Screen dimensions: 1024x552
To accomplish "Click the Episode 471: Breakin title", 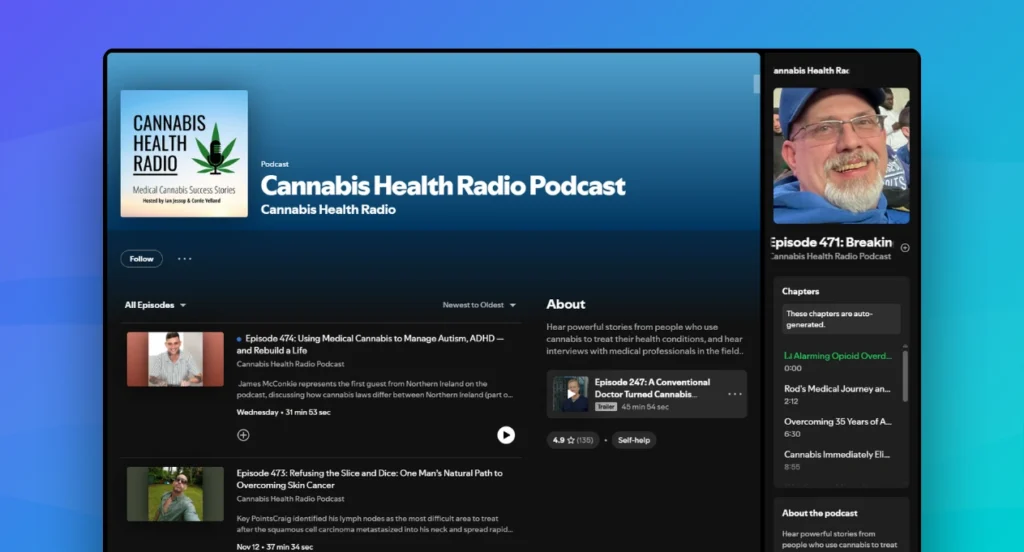I will point(831,242).
